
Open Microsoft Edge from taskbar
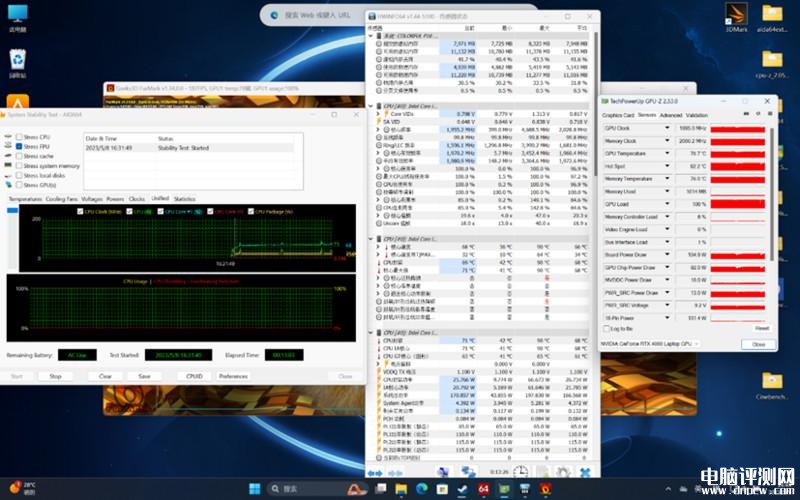[421, 489]
